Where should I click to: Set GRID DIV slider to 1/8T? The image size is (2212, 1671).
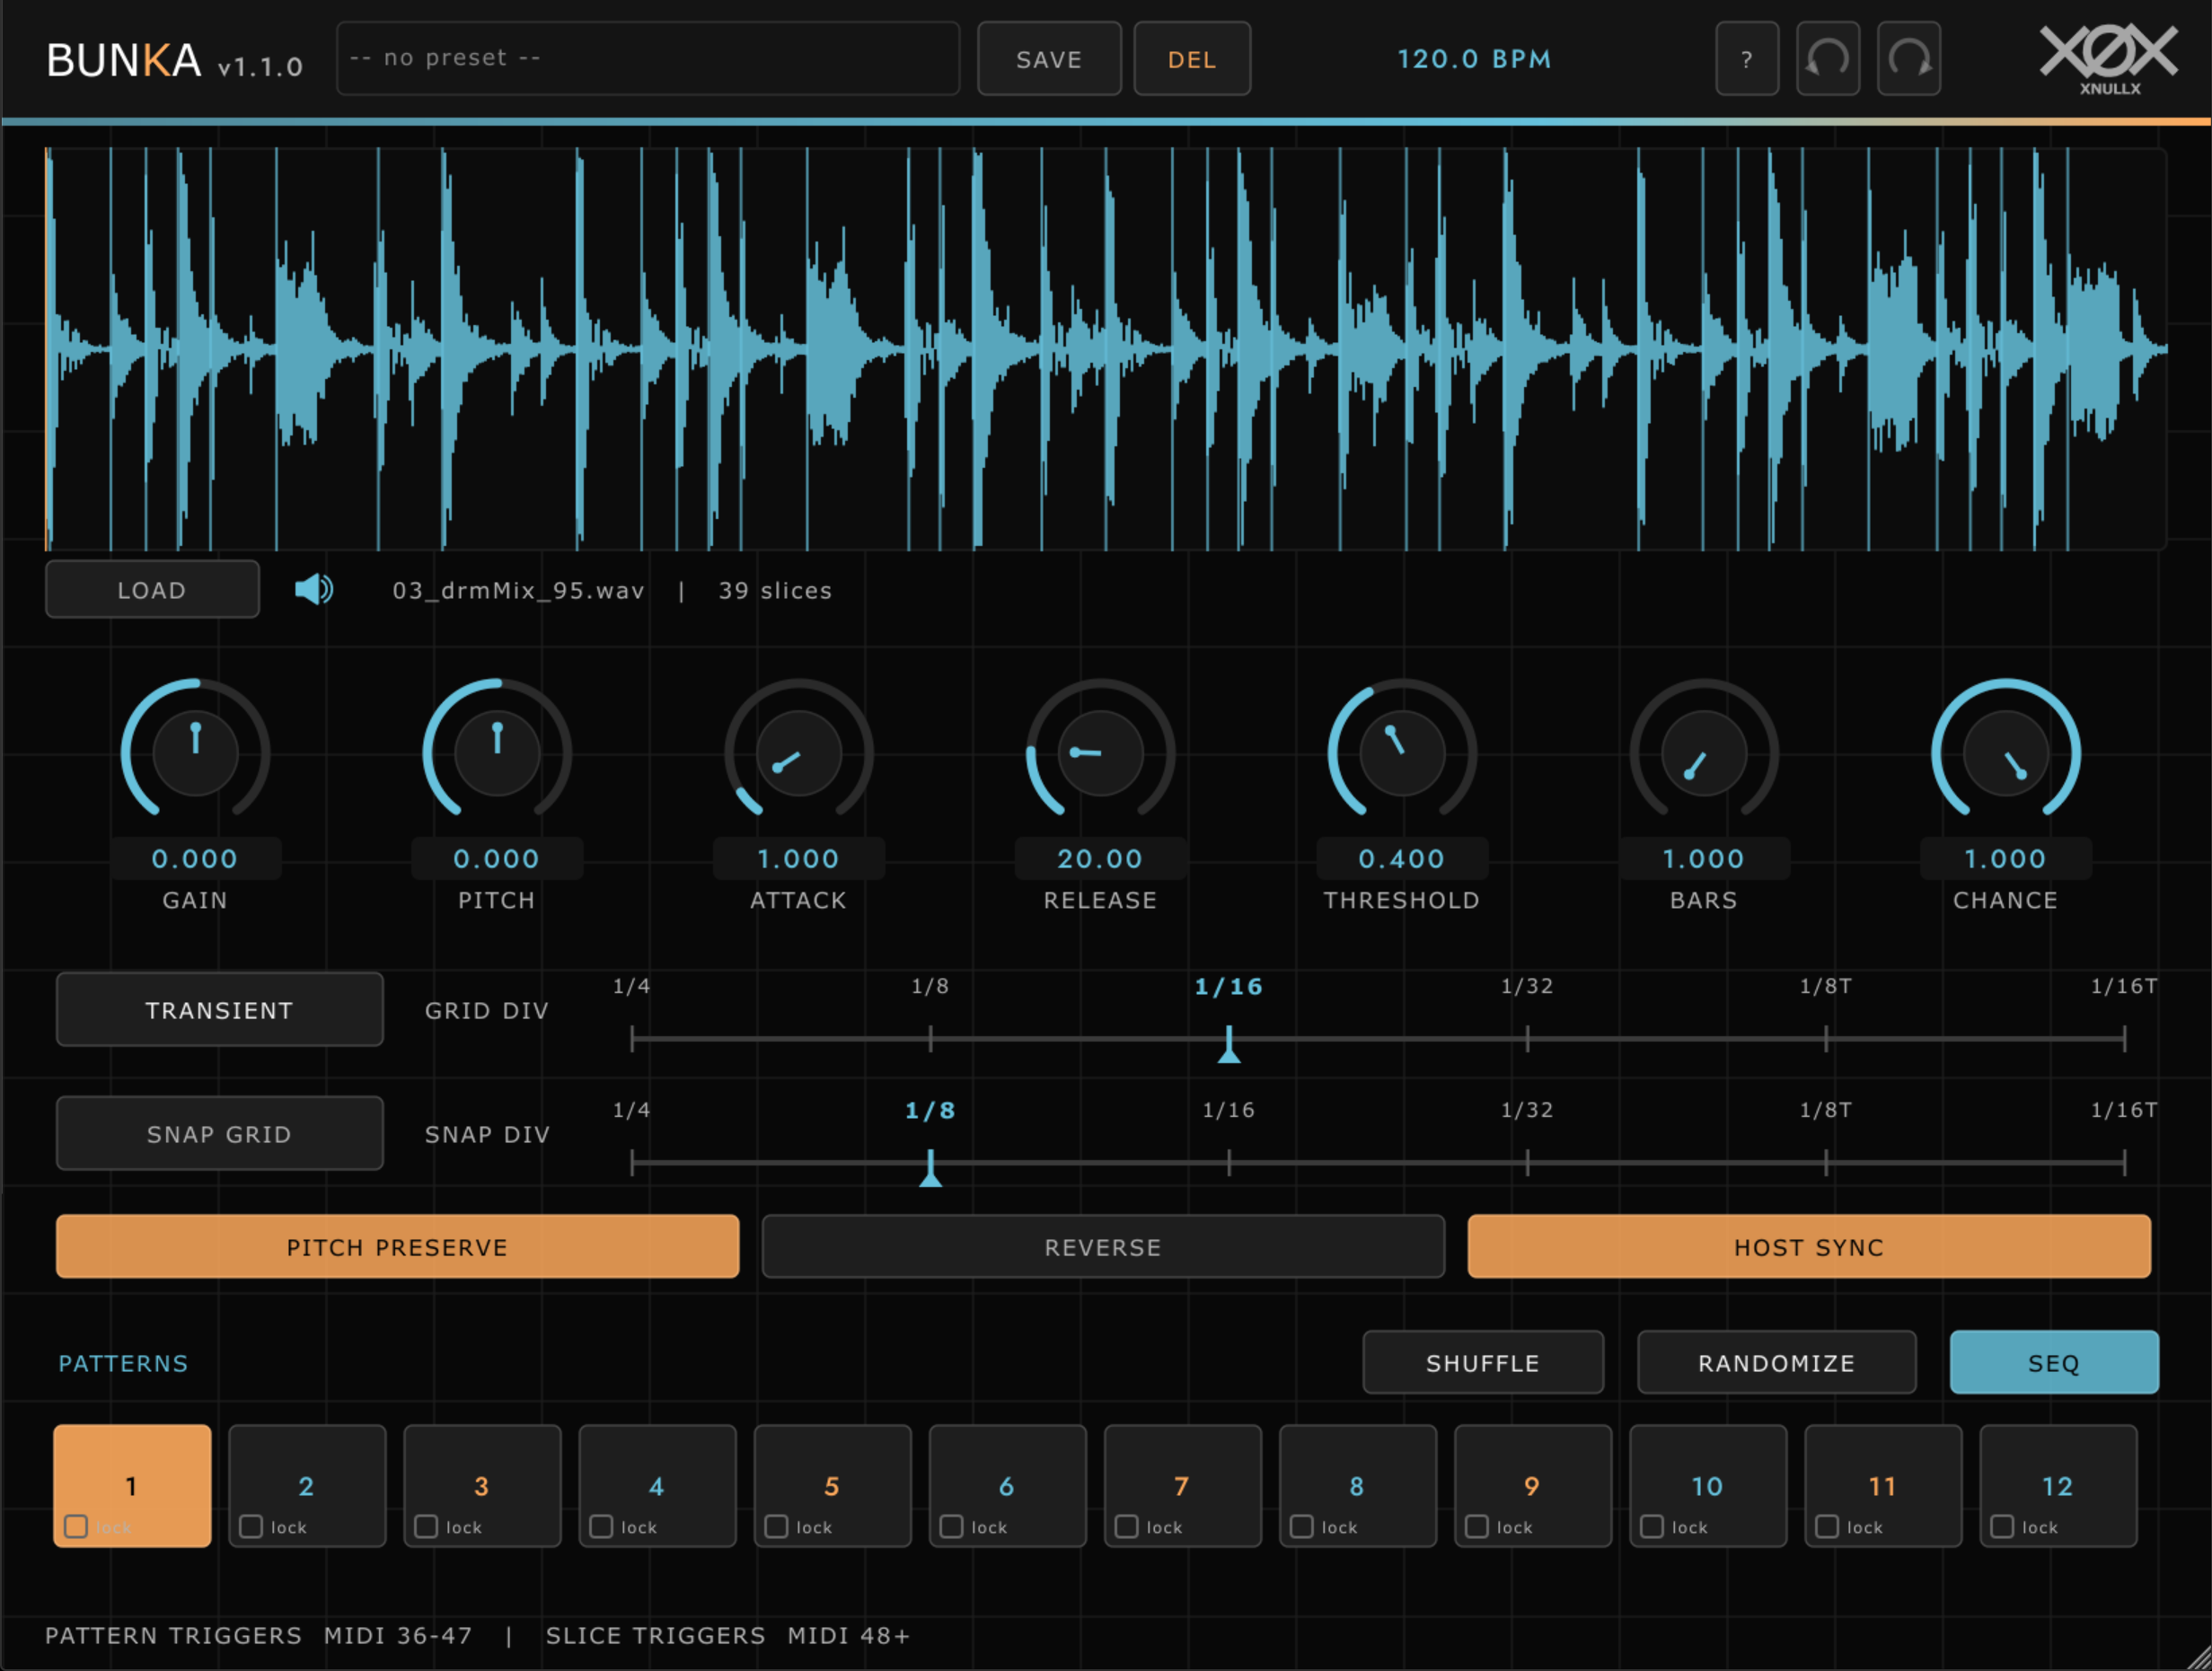1826,1039
